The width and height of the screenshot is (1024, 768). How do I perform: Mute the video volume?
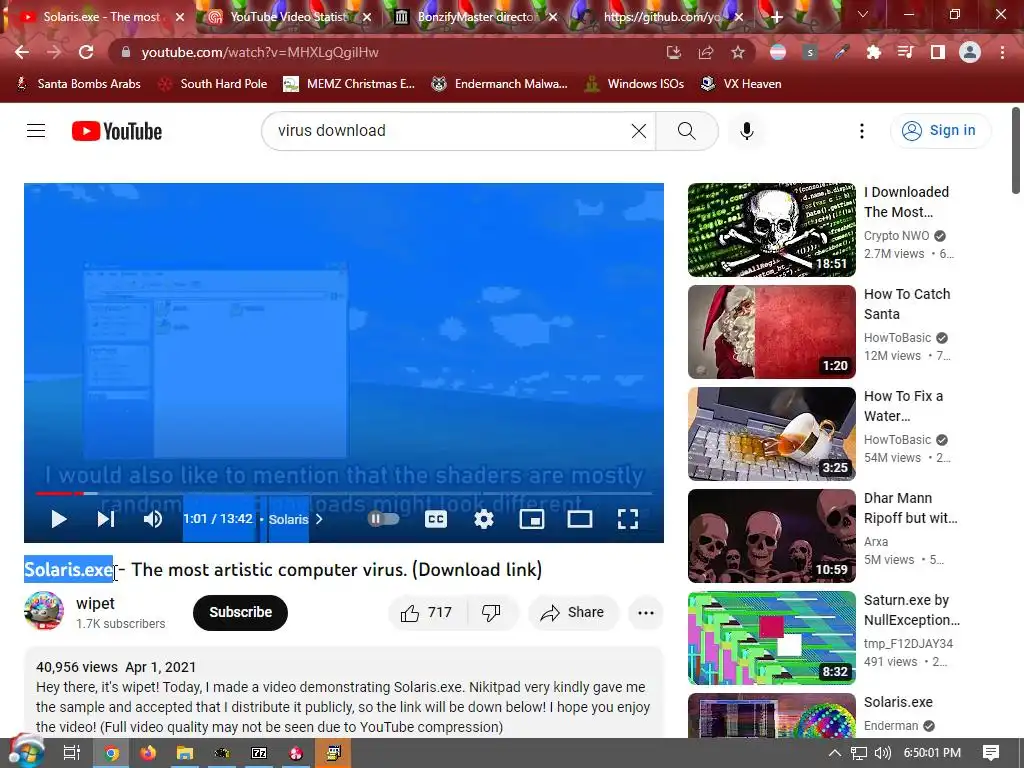coord(153,519)
